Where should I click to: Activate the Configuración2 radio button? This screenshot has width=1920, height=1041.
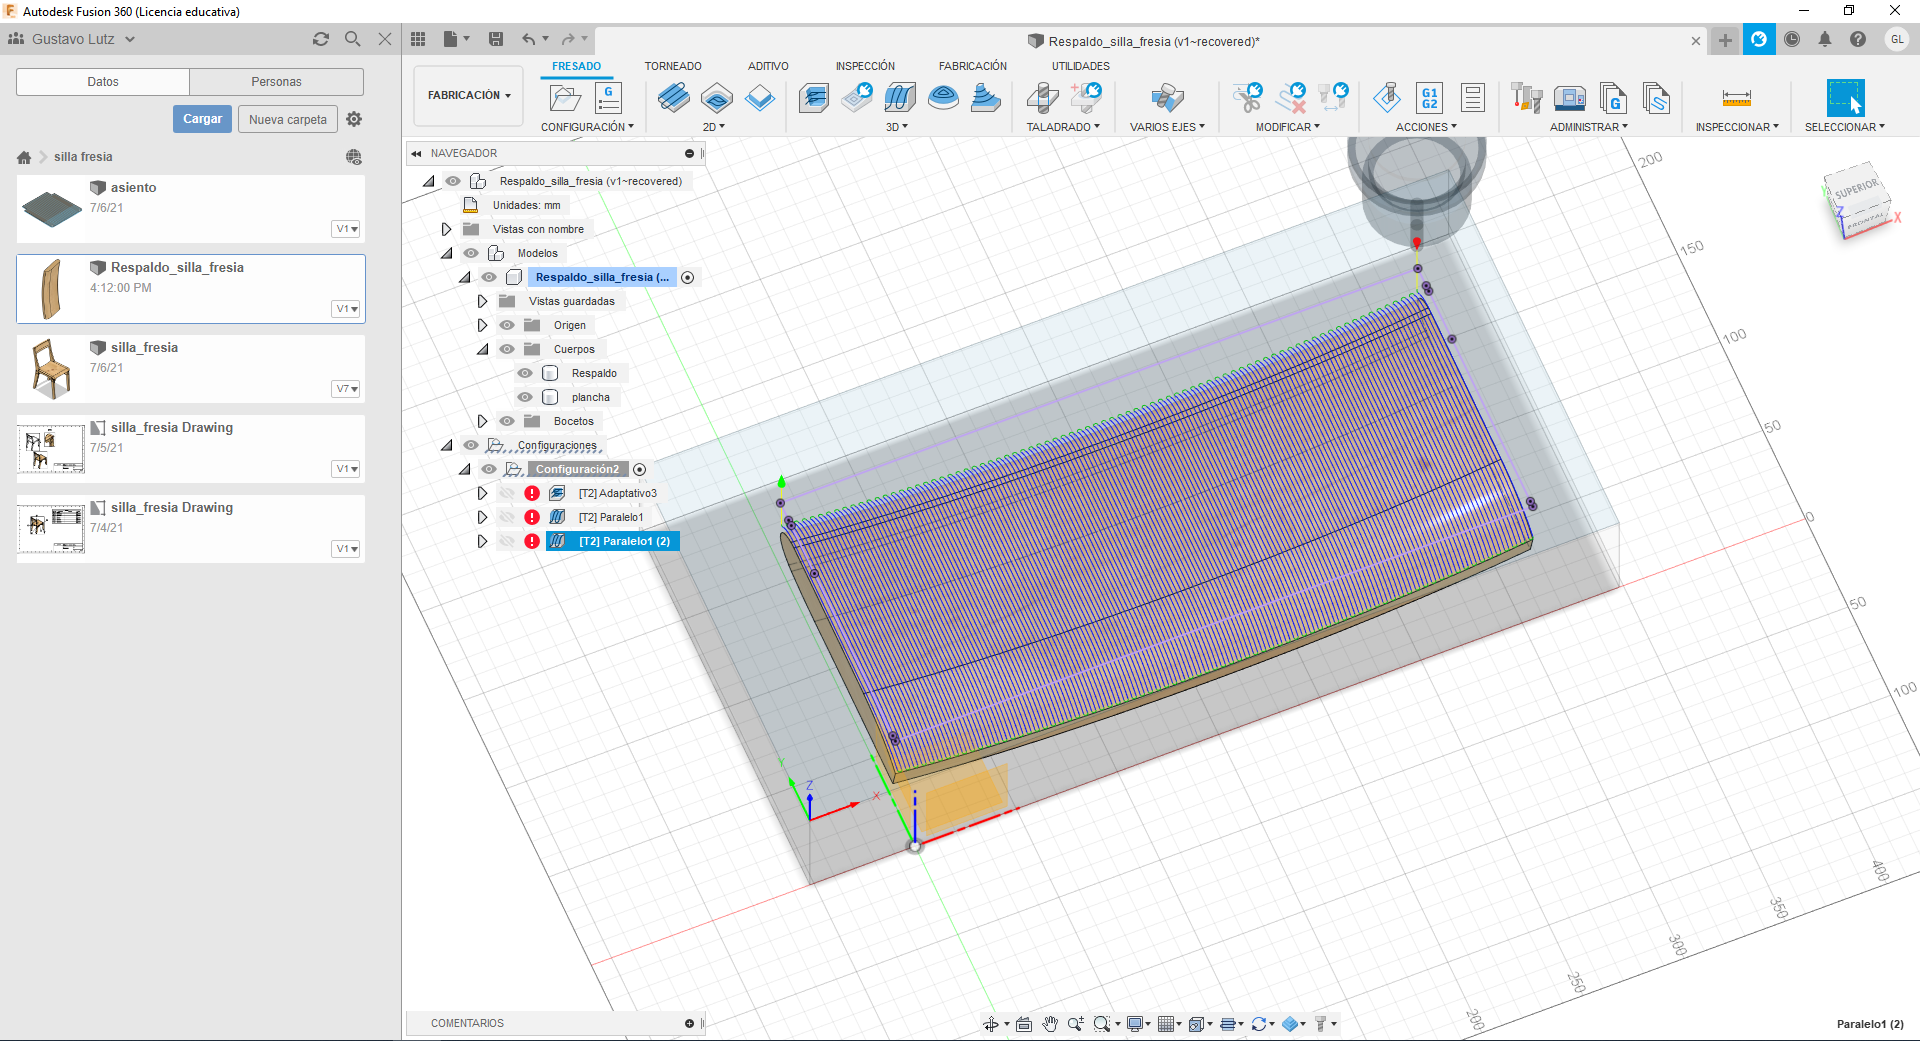tap(640, 469)
